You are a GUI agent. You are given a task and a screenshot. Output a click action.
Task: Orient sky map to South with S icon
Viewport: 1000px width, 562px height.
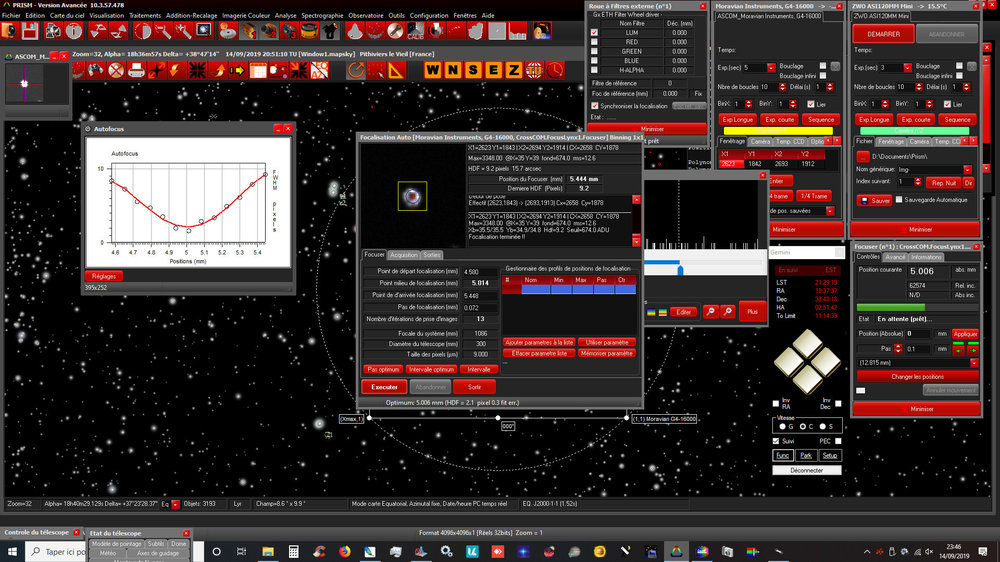[473, 70]
